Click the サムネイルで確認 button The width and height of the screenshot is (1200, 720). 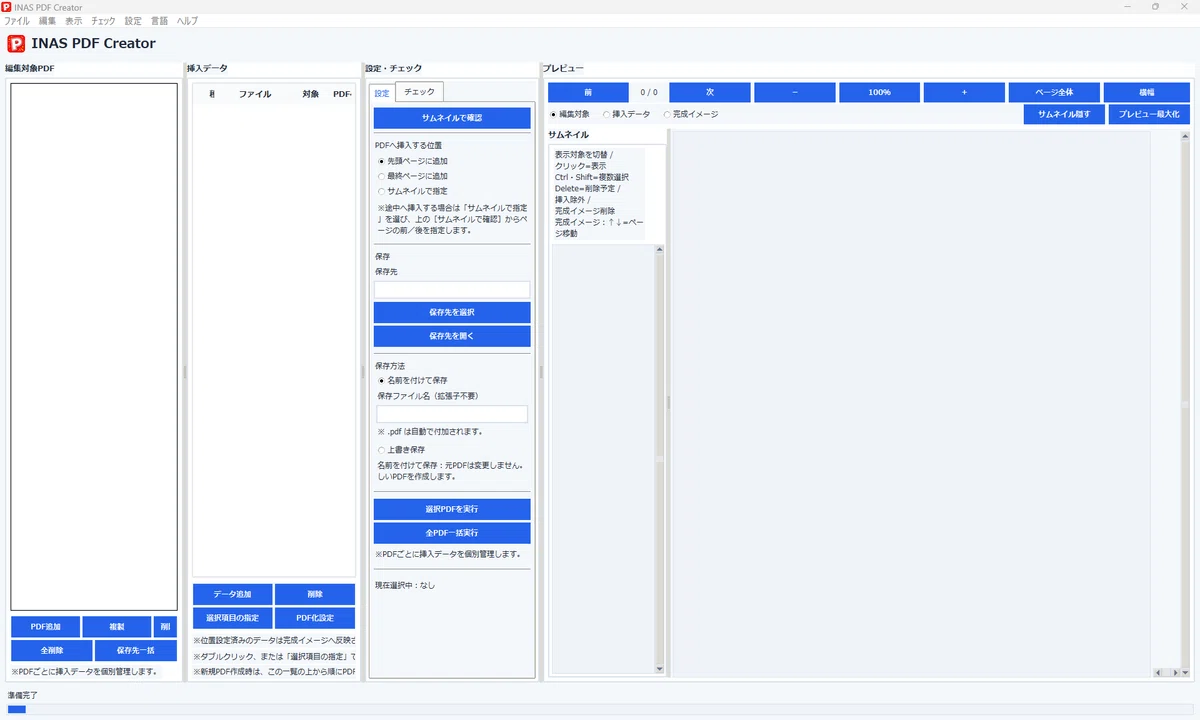tap(452, 118)
